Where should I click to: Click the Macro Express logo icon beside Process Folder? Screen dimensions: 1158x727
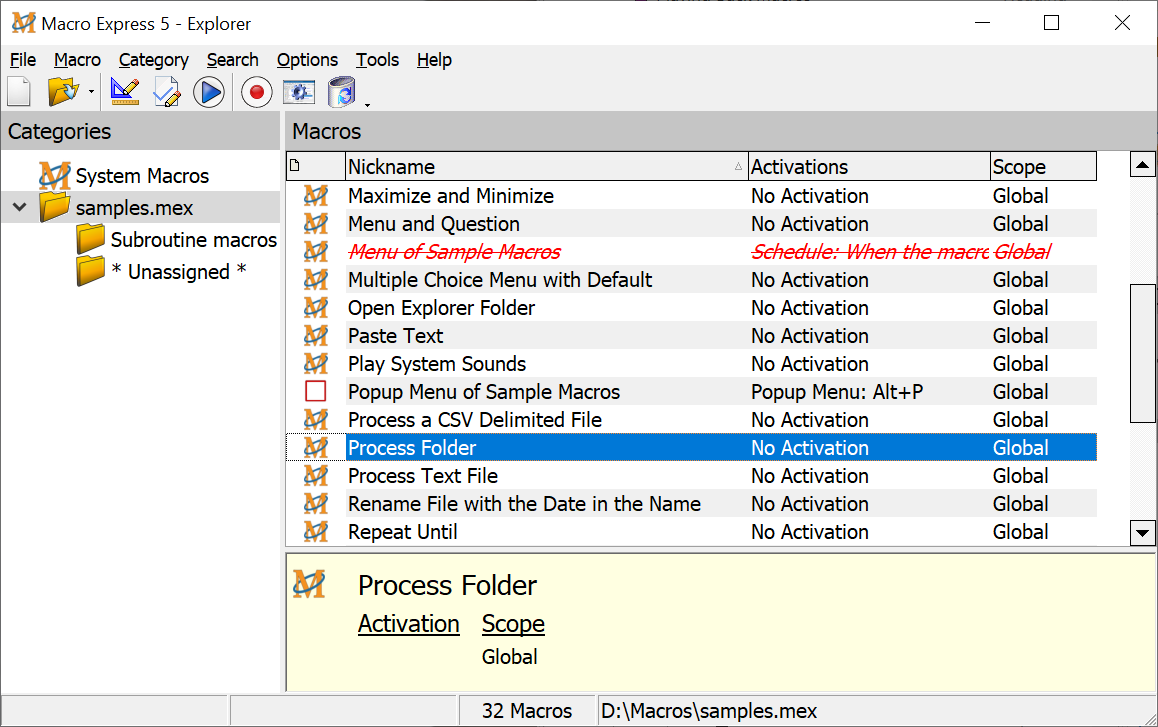click(314, 447)
